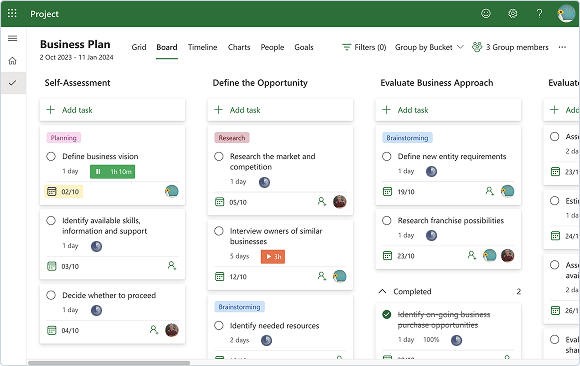Complete Identify available skills task

tap(51, 221)
